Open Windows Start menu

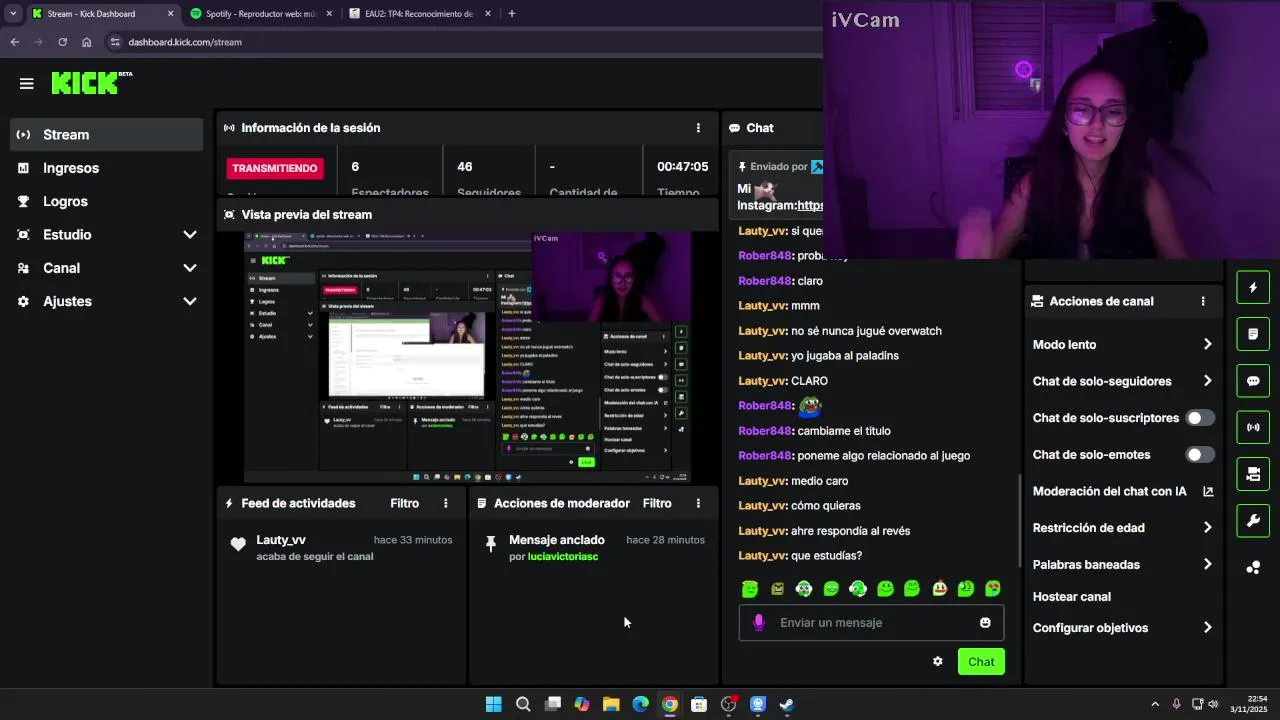click(x=493, y=704)
